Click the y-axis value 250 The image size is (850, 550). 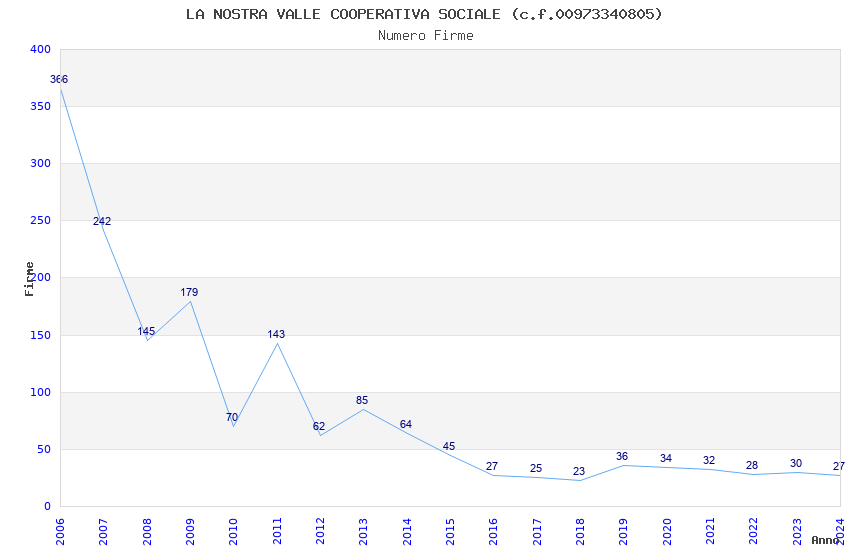[x=41, y=221]
